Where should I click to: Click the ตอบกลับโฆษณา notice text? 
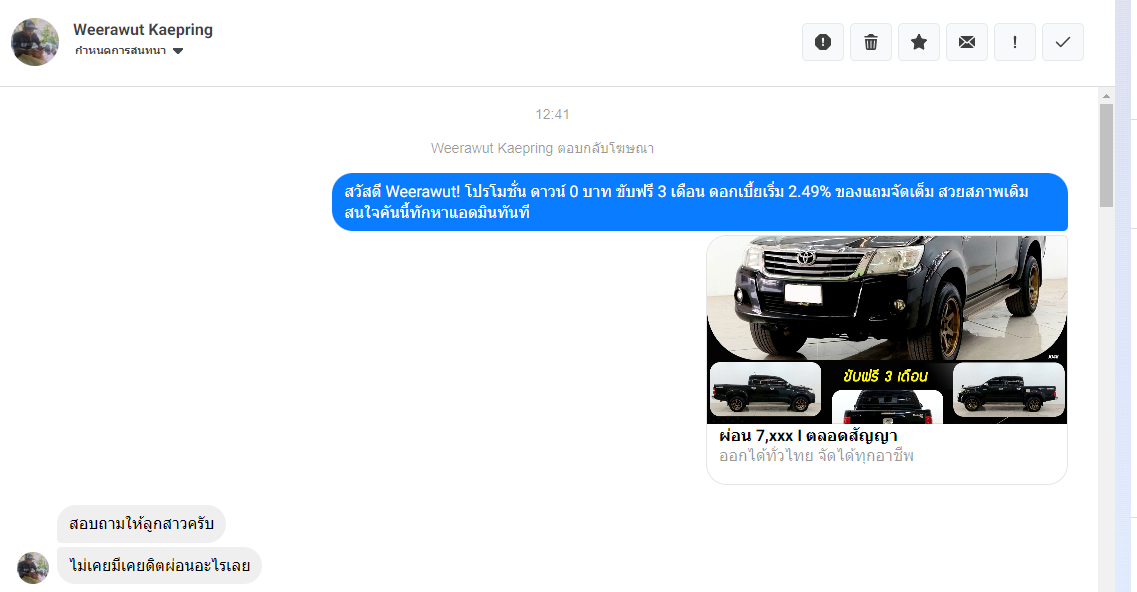click(542, 148)
